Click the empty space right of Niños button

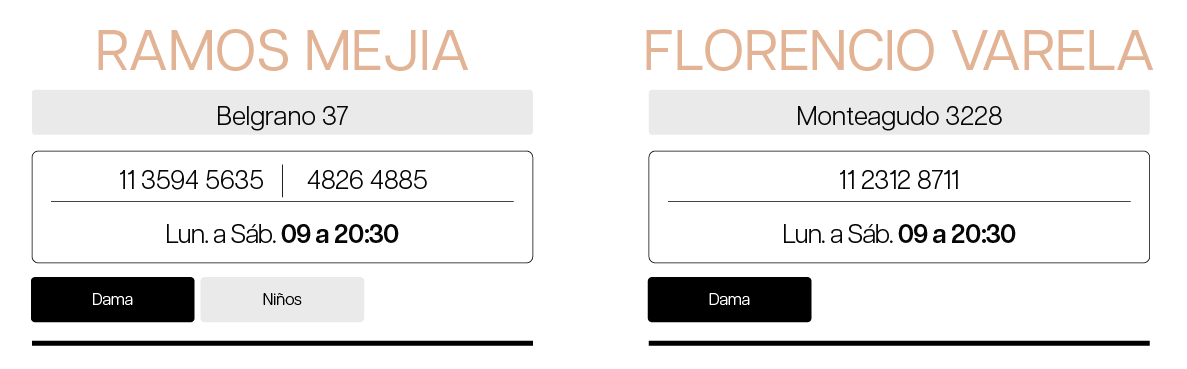click(x=449, y=299)
